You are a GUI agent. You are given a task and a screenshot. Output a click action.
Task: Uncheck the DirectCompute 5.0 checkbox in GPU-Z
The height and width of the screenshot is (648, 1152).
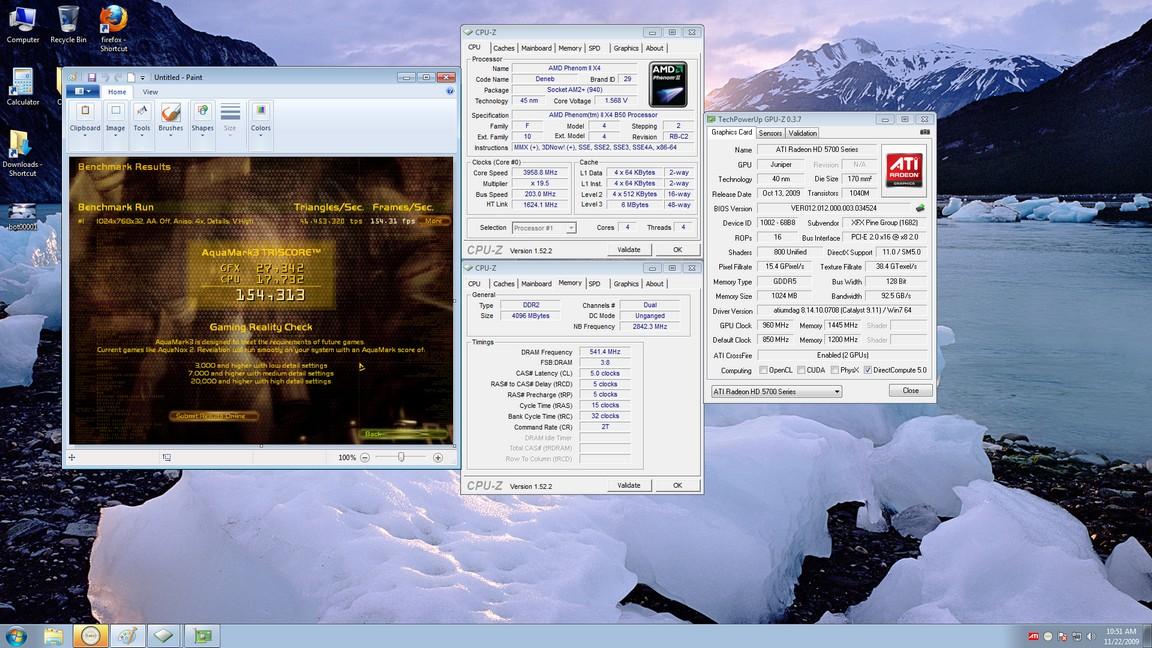tap(868, 370)
